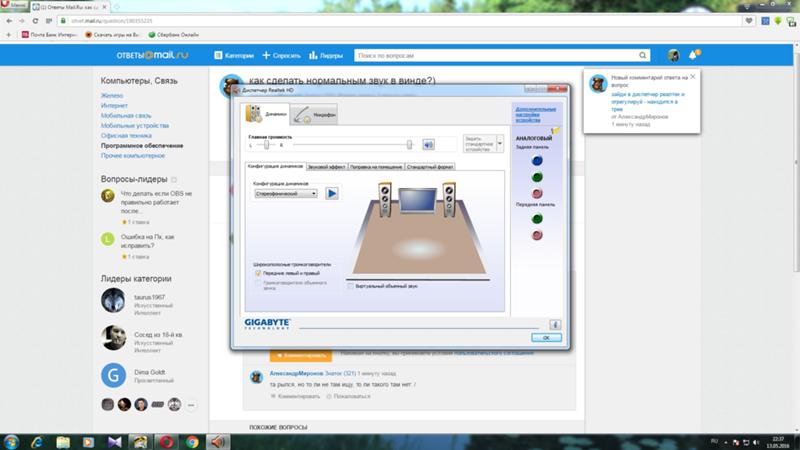Click the green front panel jack
The width and height of the screenshot is (800, 450).
point(537,219)
